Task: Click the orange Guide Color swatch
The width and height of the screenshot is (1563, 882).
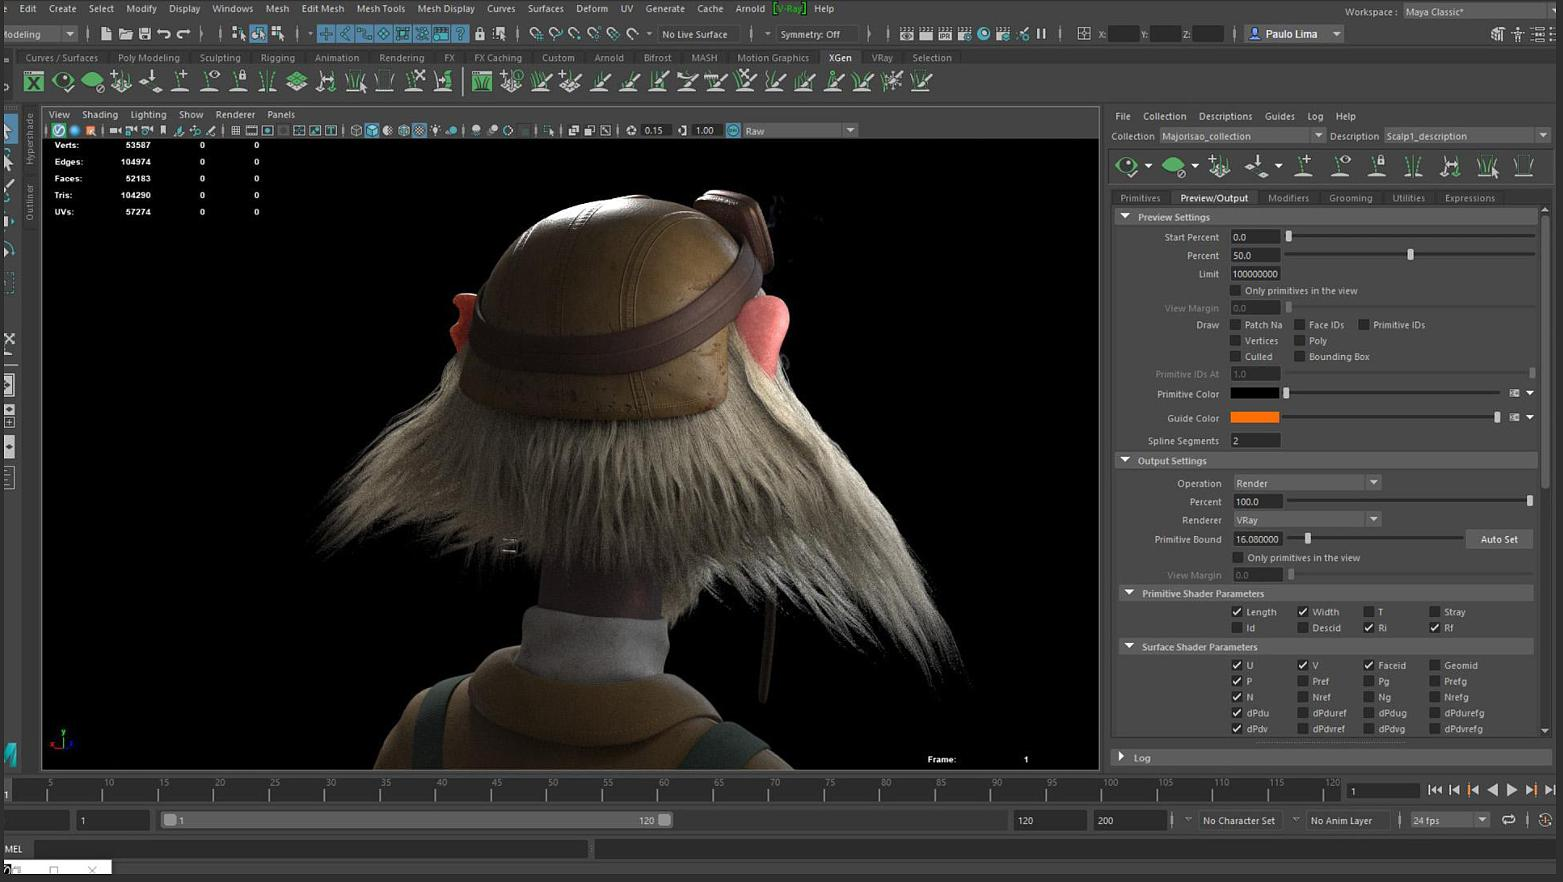Action: (x=1254, y=418)
